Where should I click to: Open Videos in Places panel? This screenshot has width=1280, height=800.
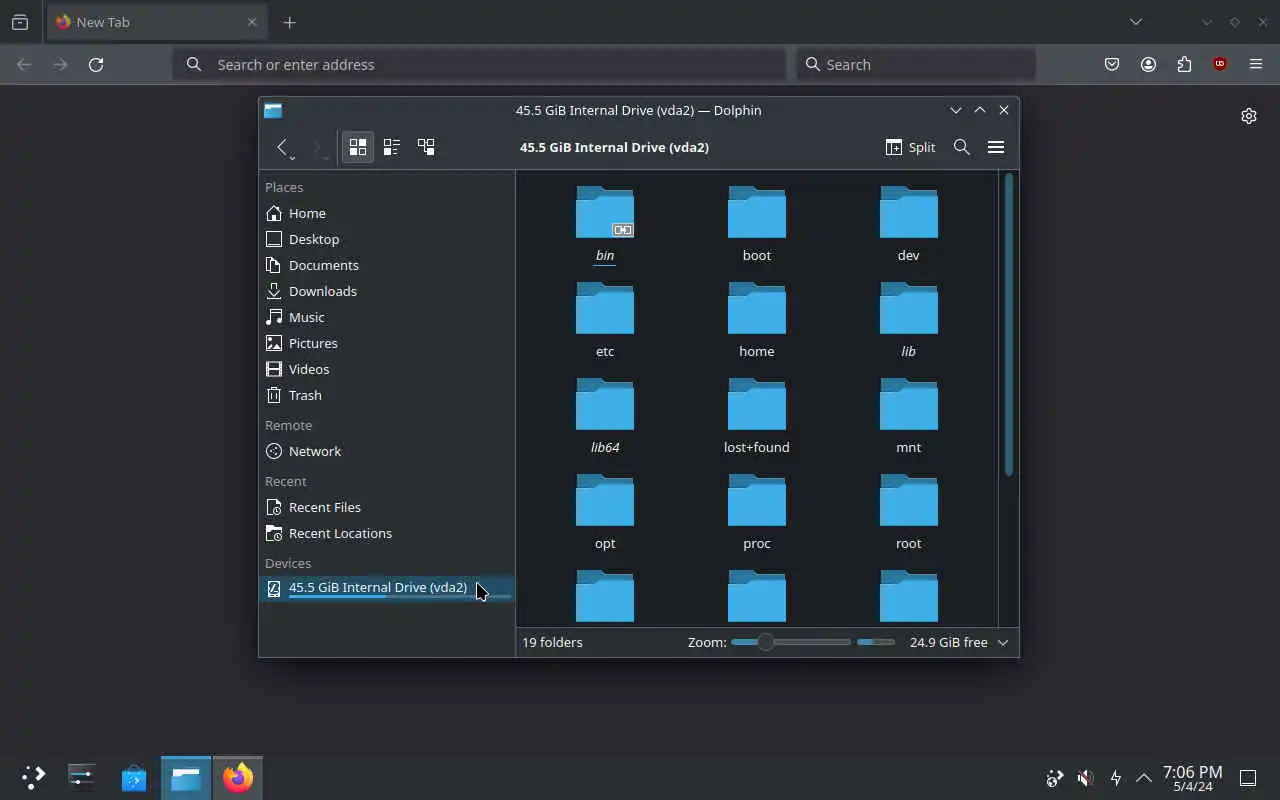387,369
